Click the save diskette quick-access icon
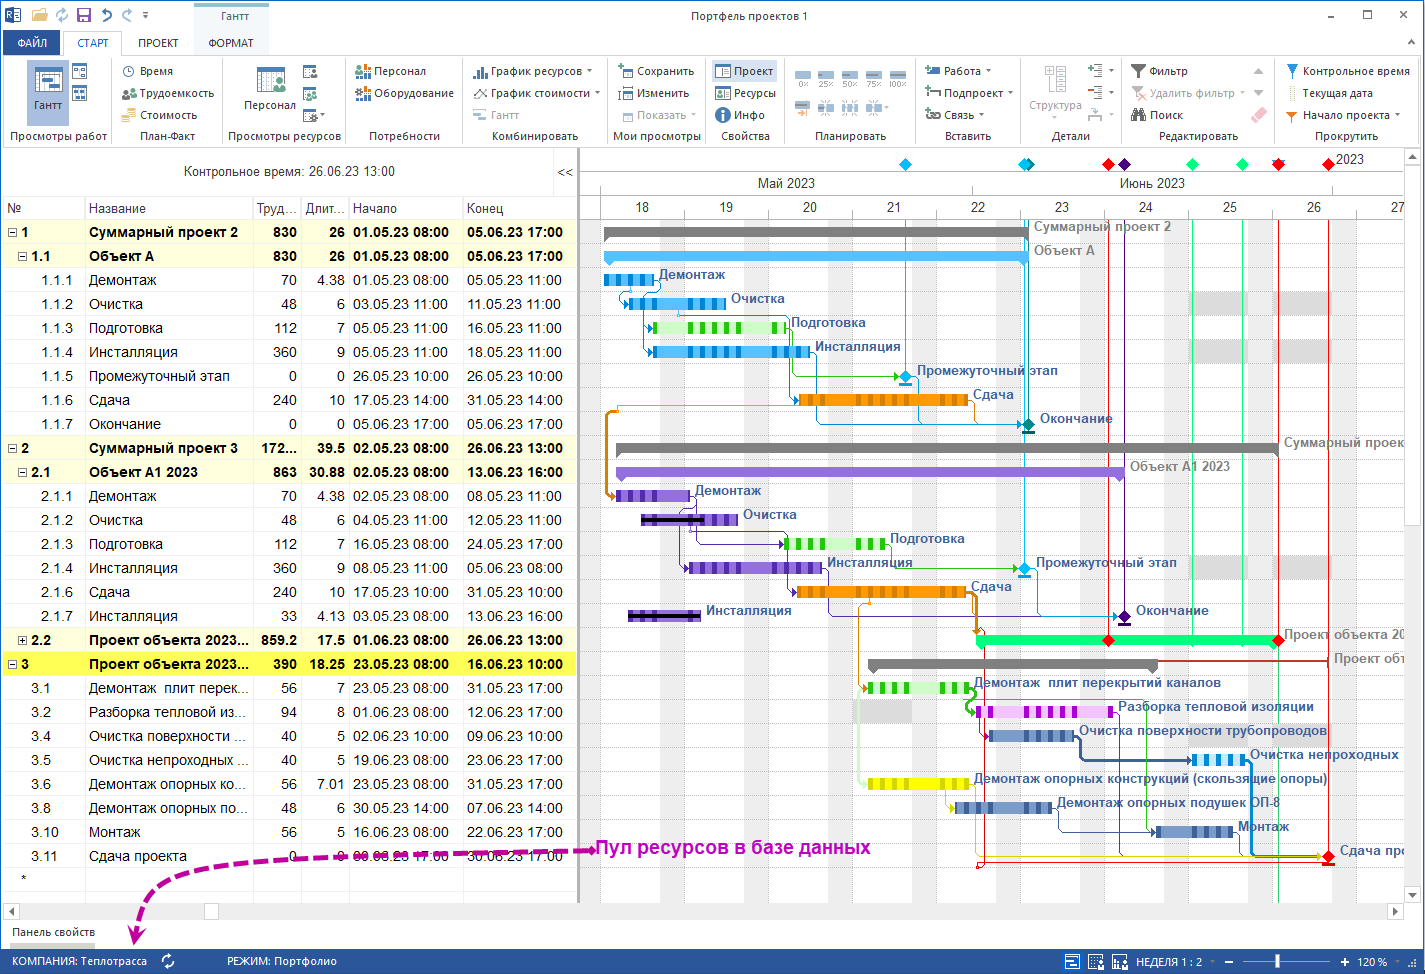Viewport: 1425px width, 974px height. (x=84, y=15)
